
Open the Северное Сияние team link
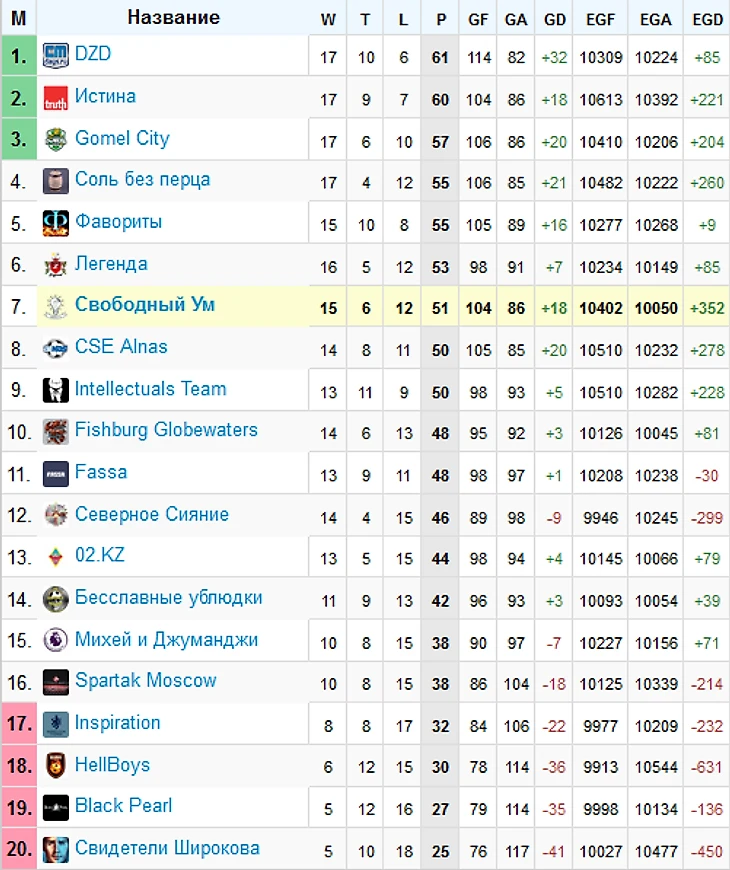click(151, 514)
